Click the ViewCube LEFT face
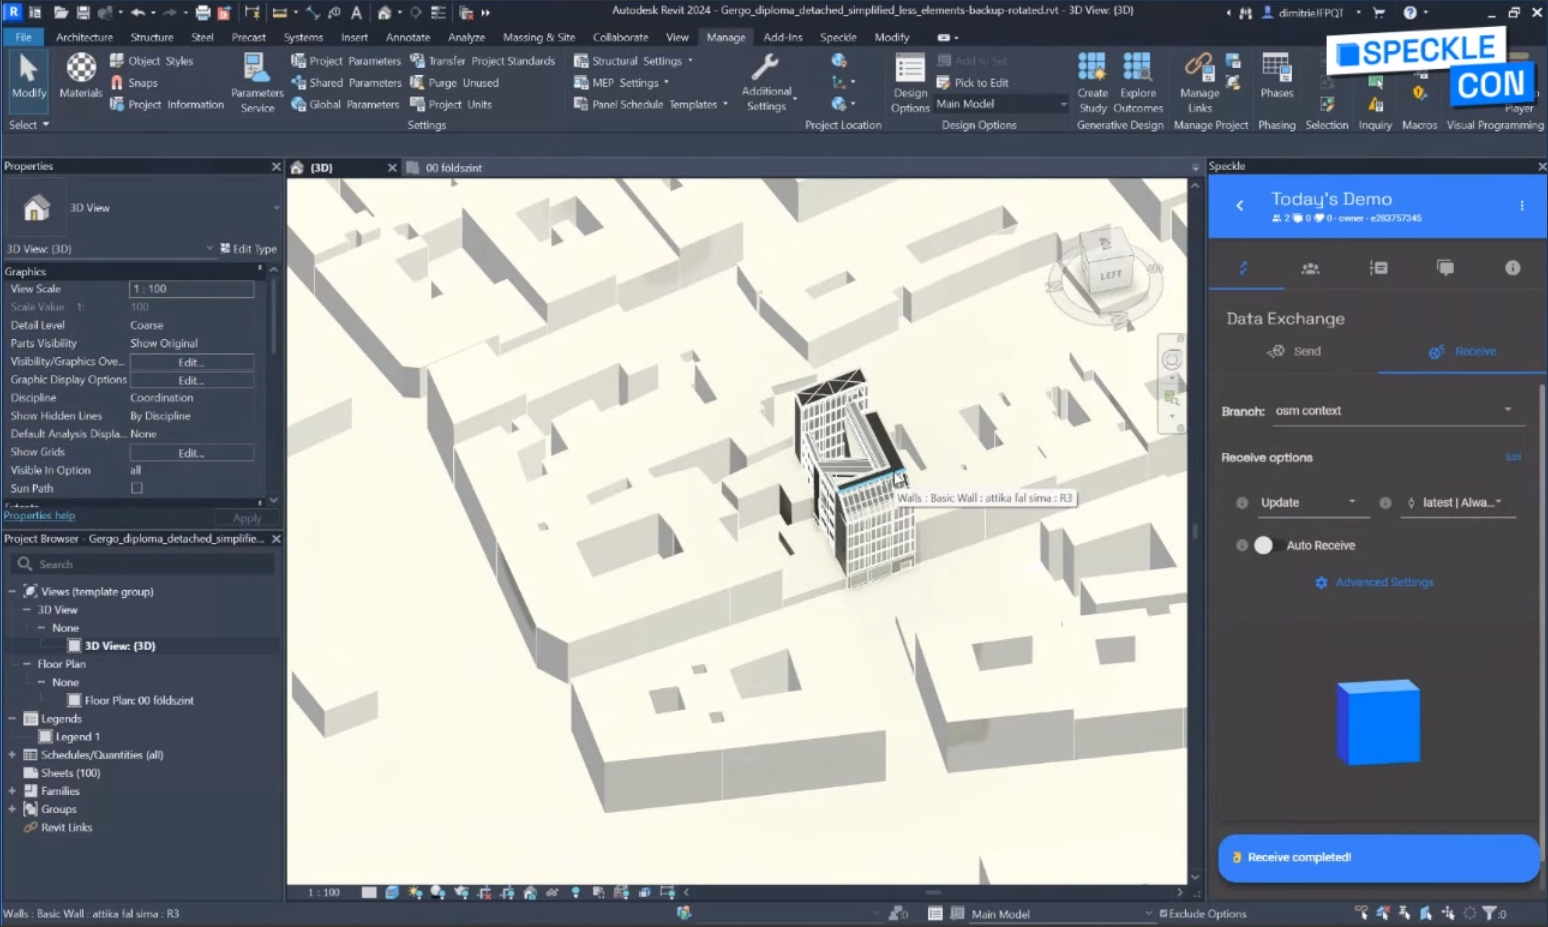 click(x=1110, y=274)
